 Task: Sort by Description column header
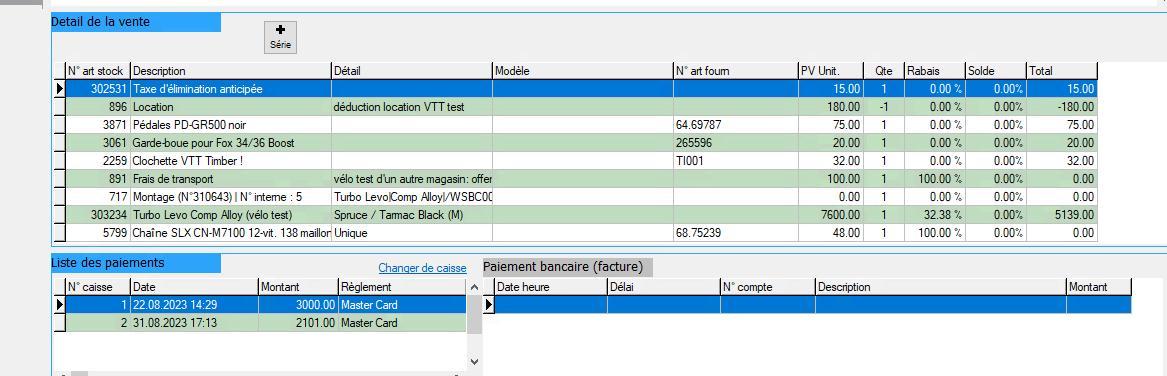coord(231,71)
